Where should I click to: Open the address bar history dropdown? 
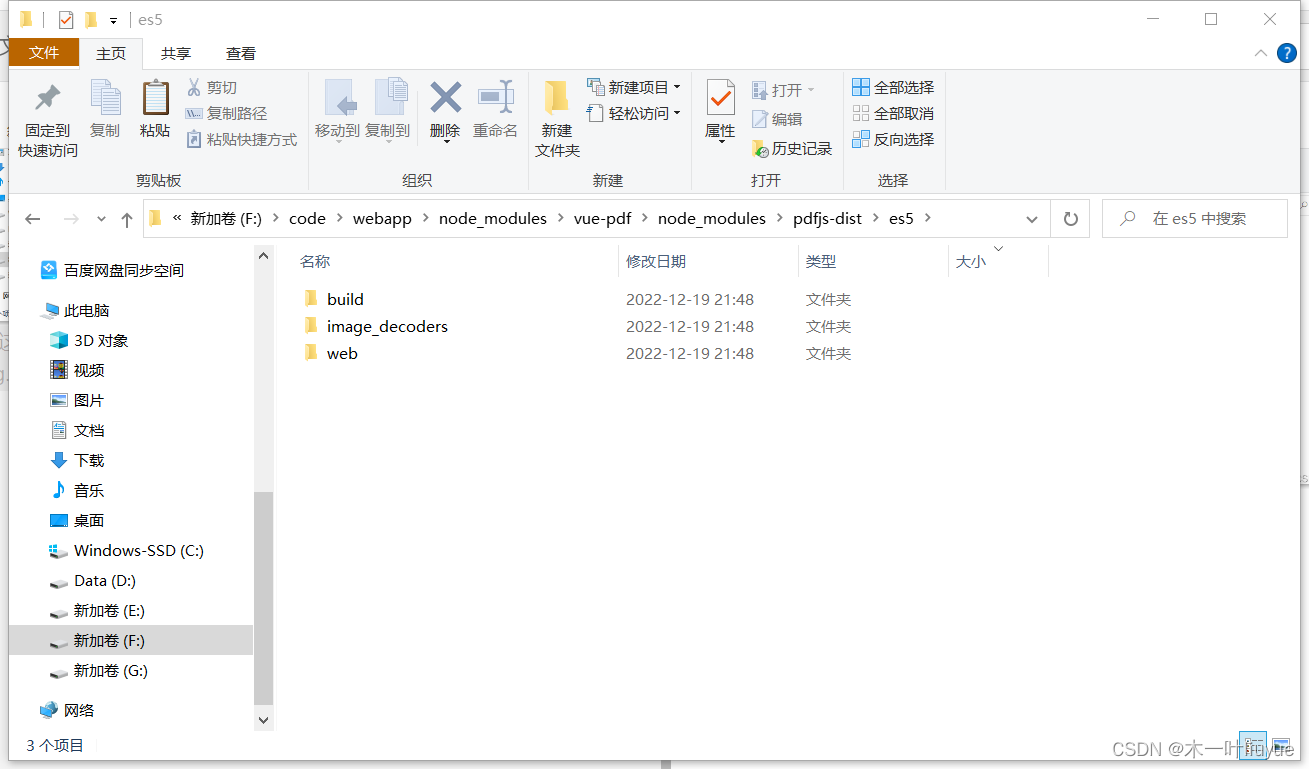click(x=1032, y=219)
